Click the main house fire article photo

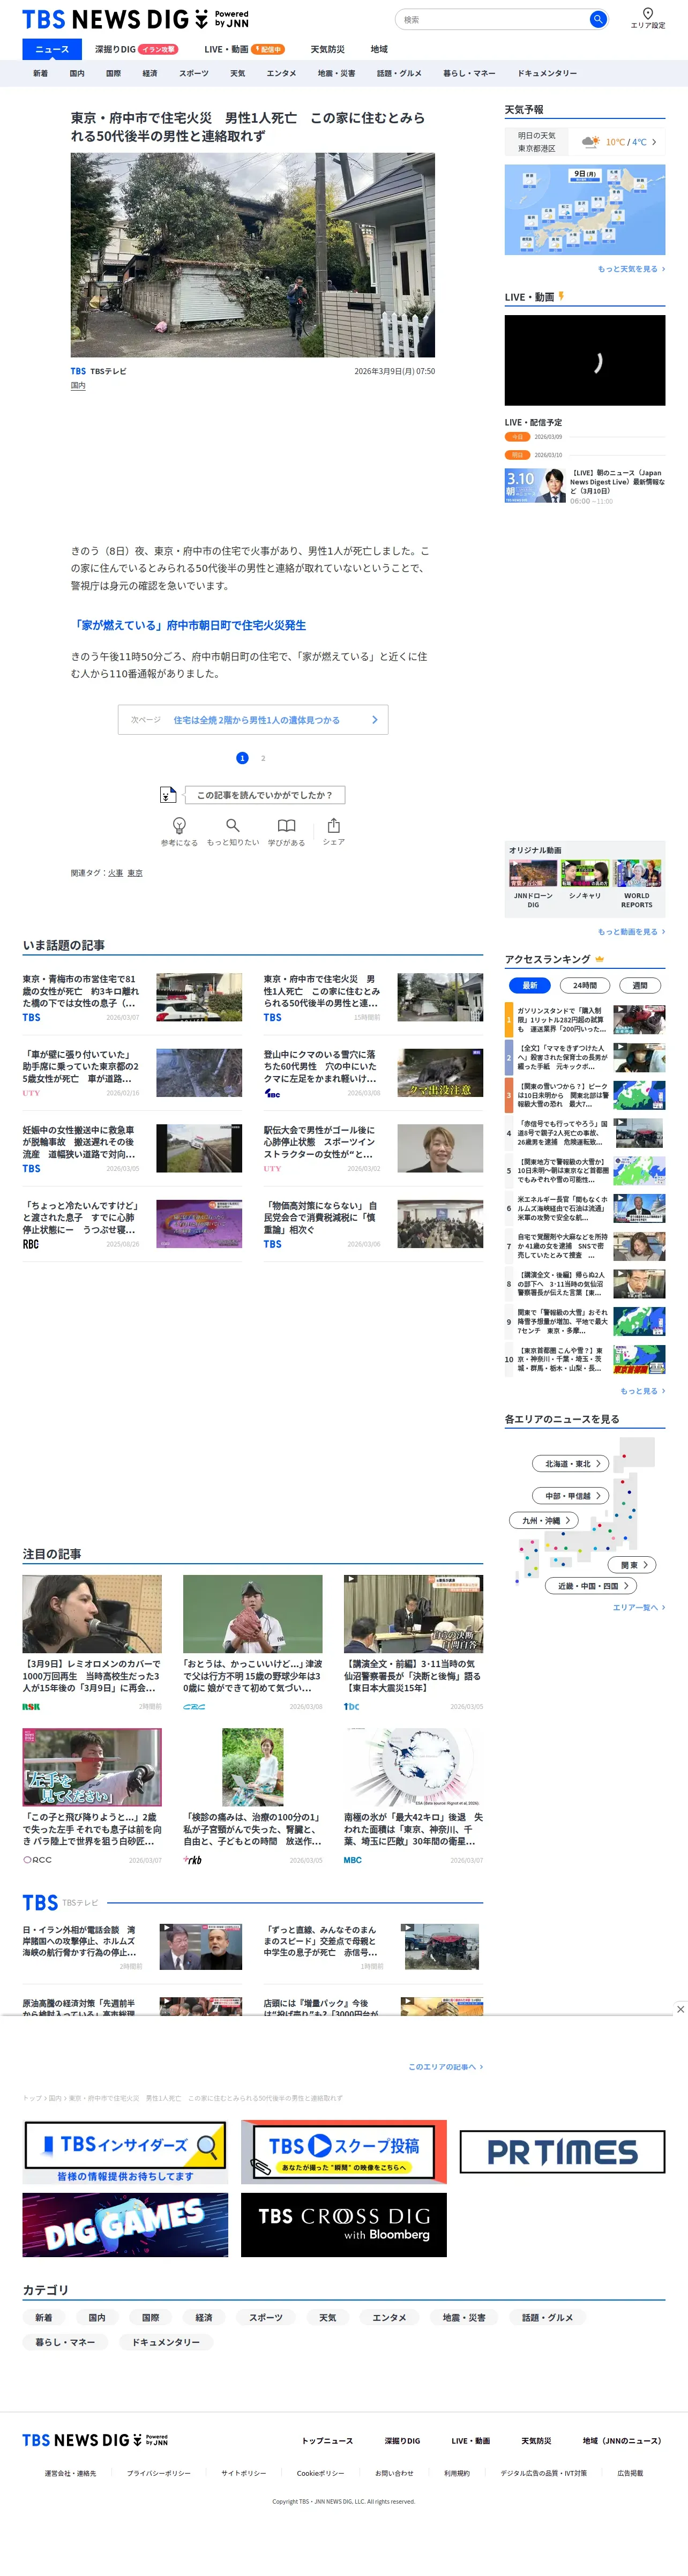(x=252, y=255)
